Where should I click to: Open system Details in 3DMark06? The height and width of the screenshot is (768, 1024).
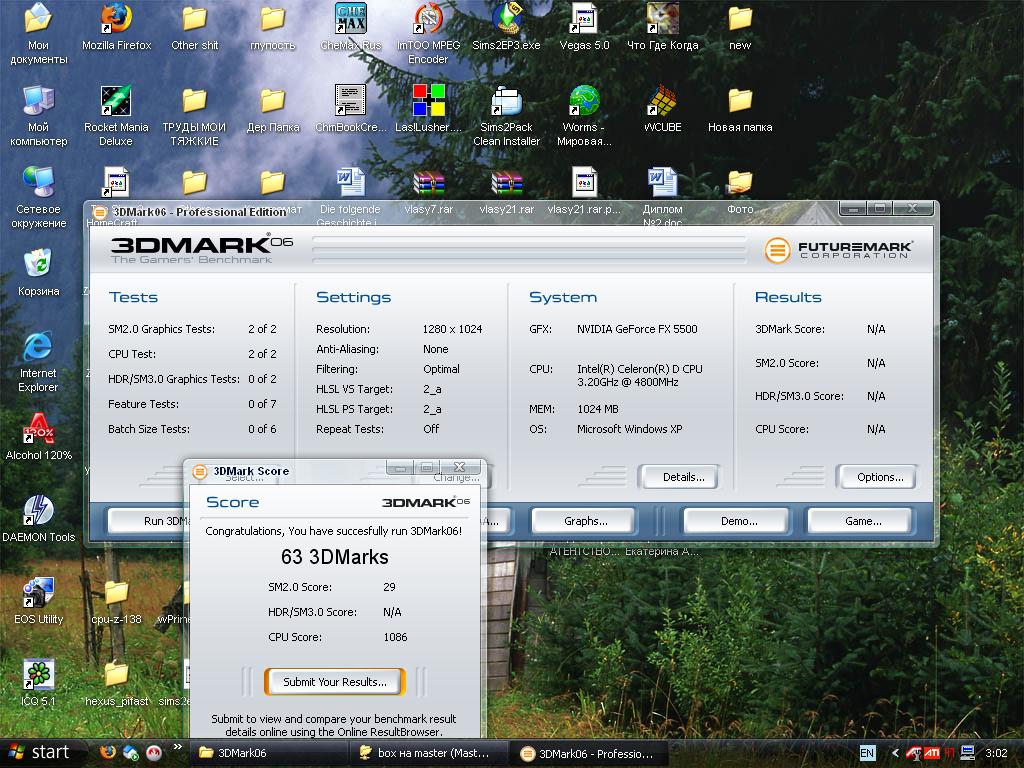(679, 477)
